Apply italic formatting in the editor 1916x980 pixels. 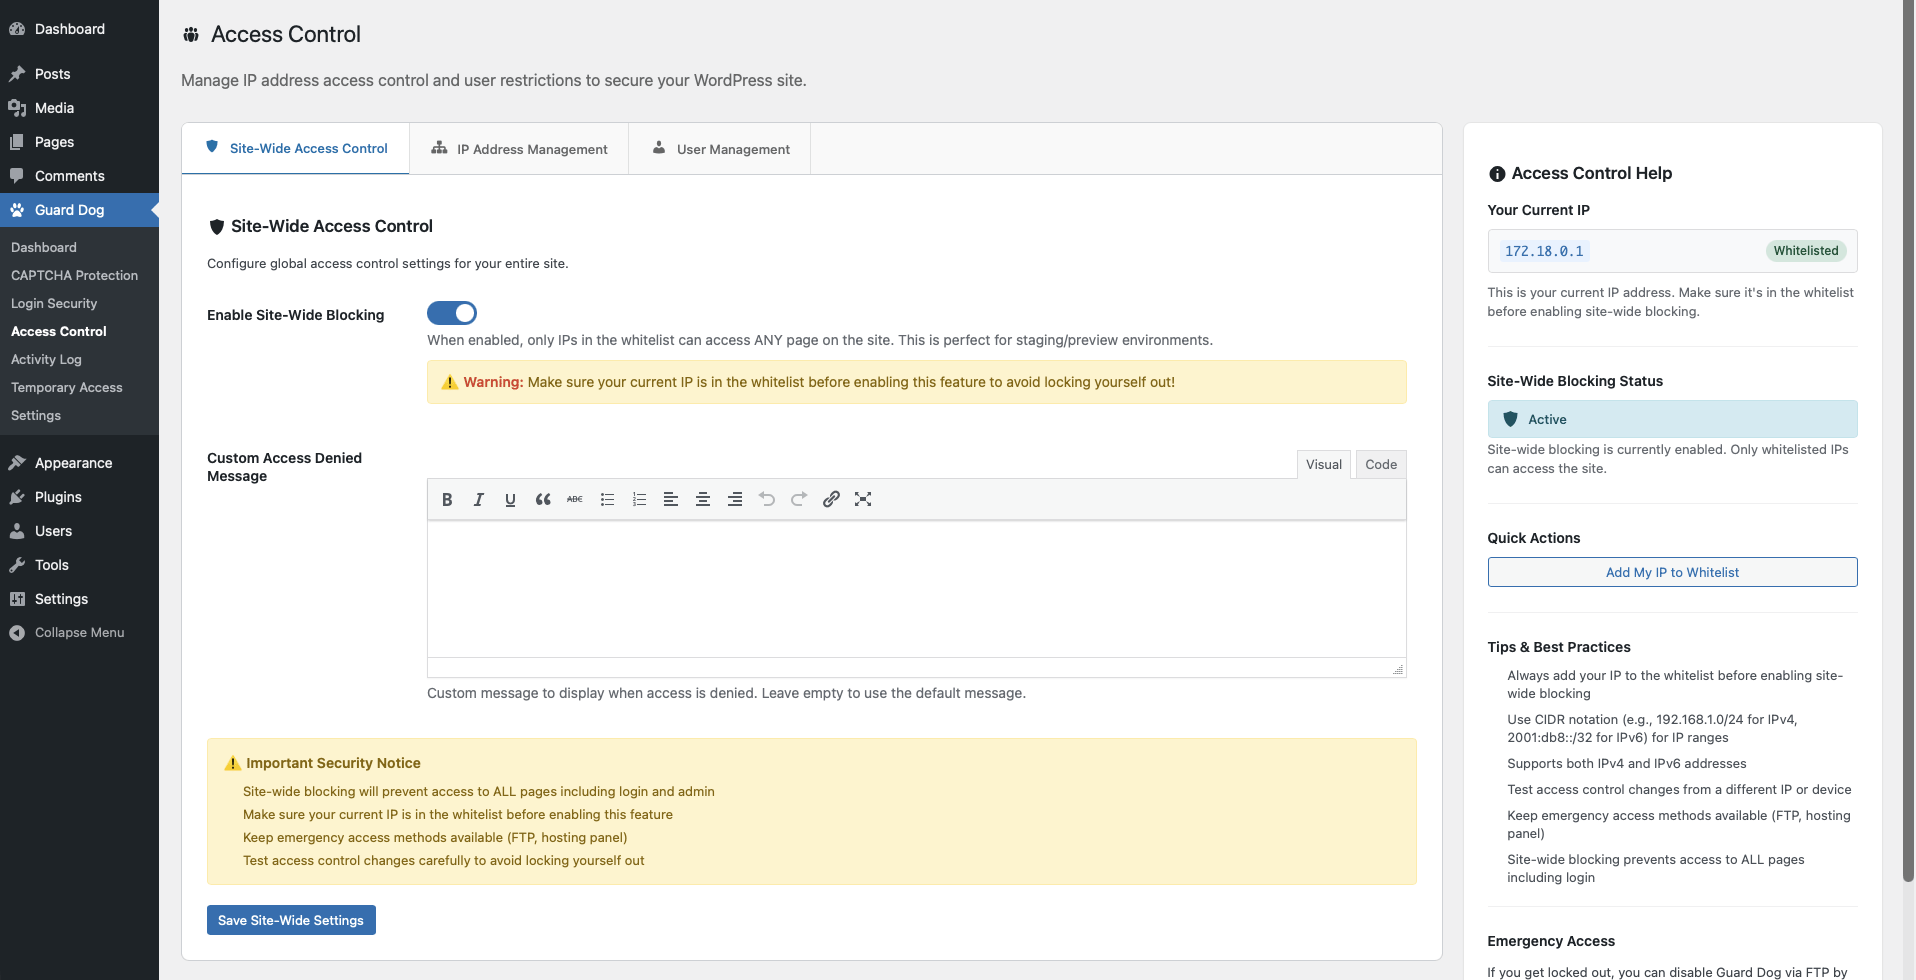point(479,499)
